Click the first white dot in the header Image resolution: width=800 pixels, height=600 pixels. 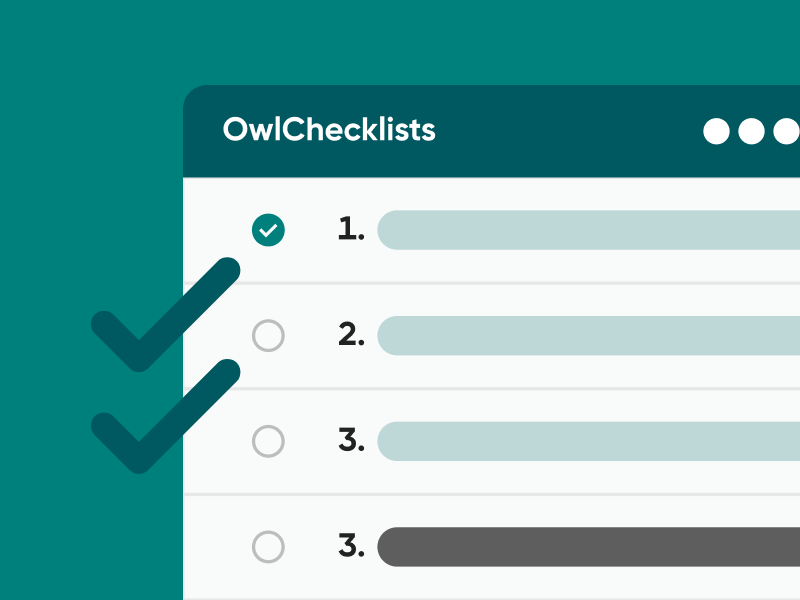(x=717, y=131)
